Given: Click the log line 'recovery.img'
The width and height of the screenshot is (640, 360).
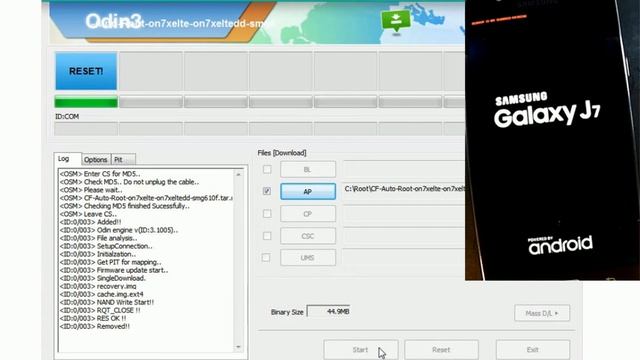Looking at the screenshot, I should click(98, 286).
